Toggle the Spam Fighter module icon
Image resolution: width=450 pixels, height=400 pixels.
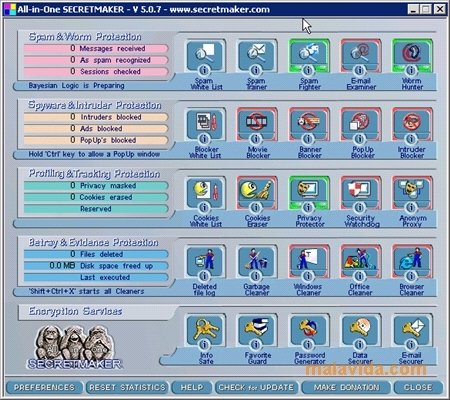[x=309, y=55]
